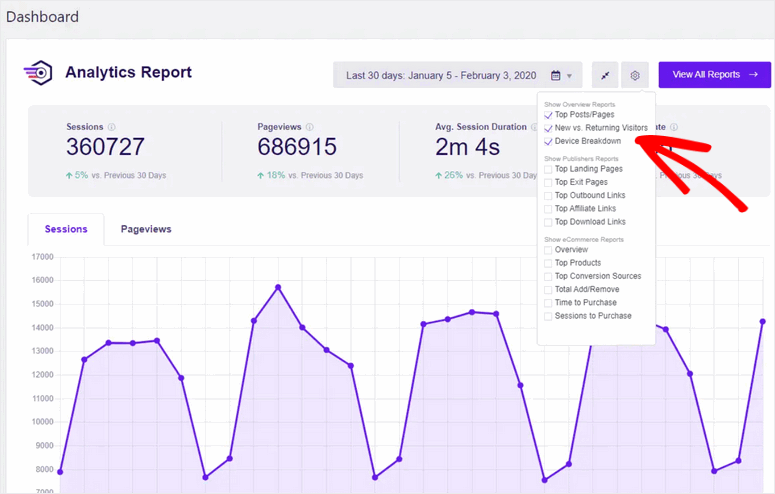Uncheck the Top Posts/Pages checkbox
Screen dimensions: 775x494
(x=548, y=115)
